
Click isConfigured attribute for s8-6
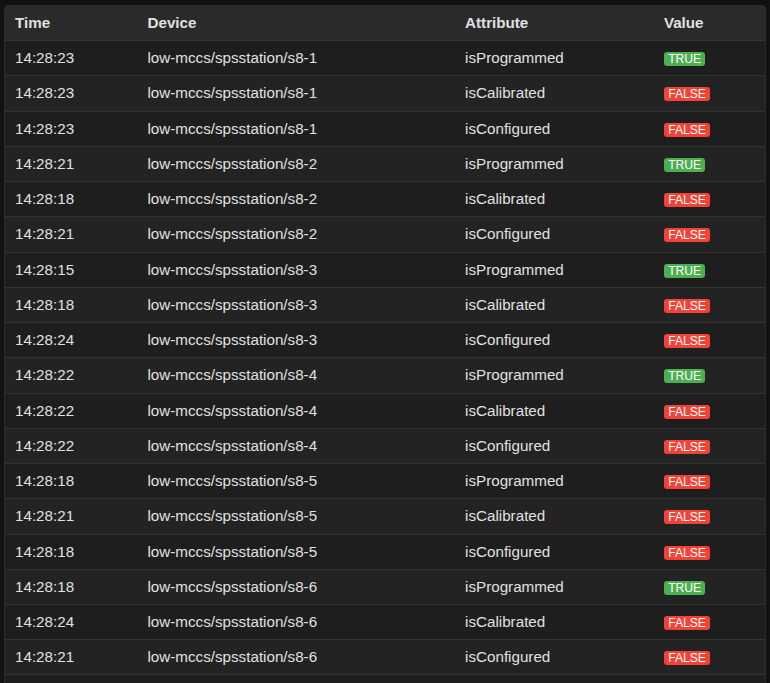[507, 658]
